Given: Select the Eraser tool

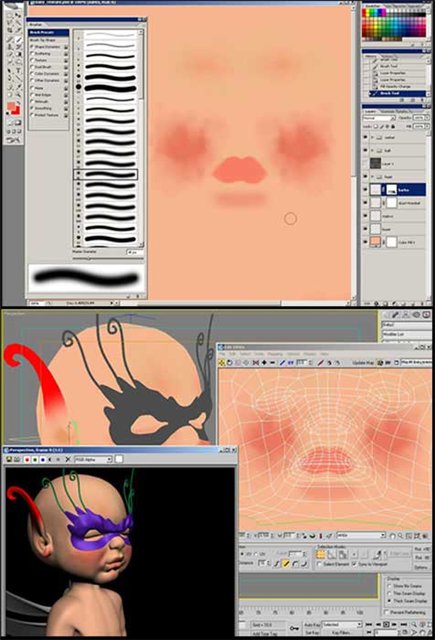Looking at the screenshot, I should click(9, 54).
